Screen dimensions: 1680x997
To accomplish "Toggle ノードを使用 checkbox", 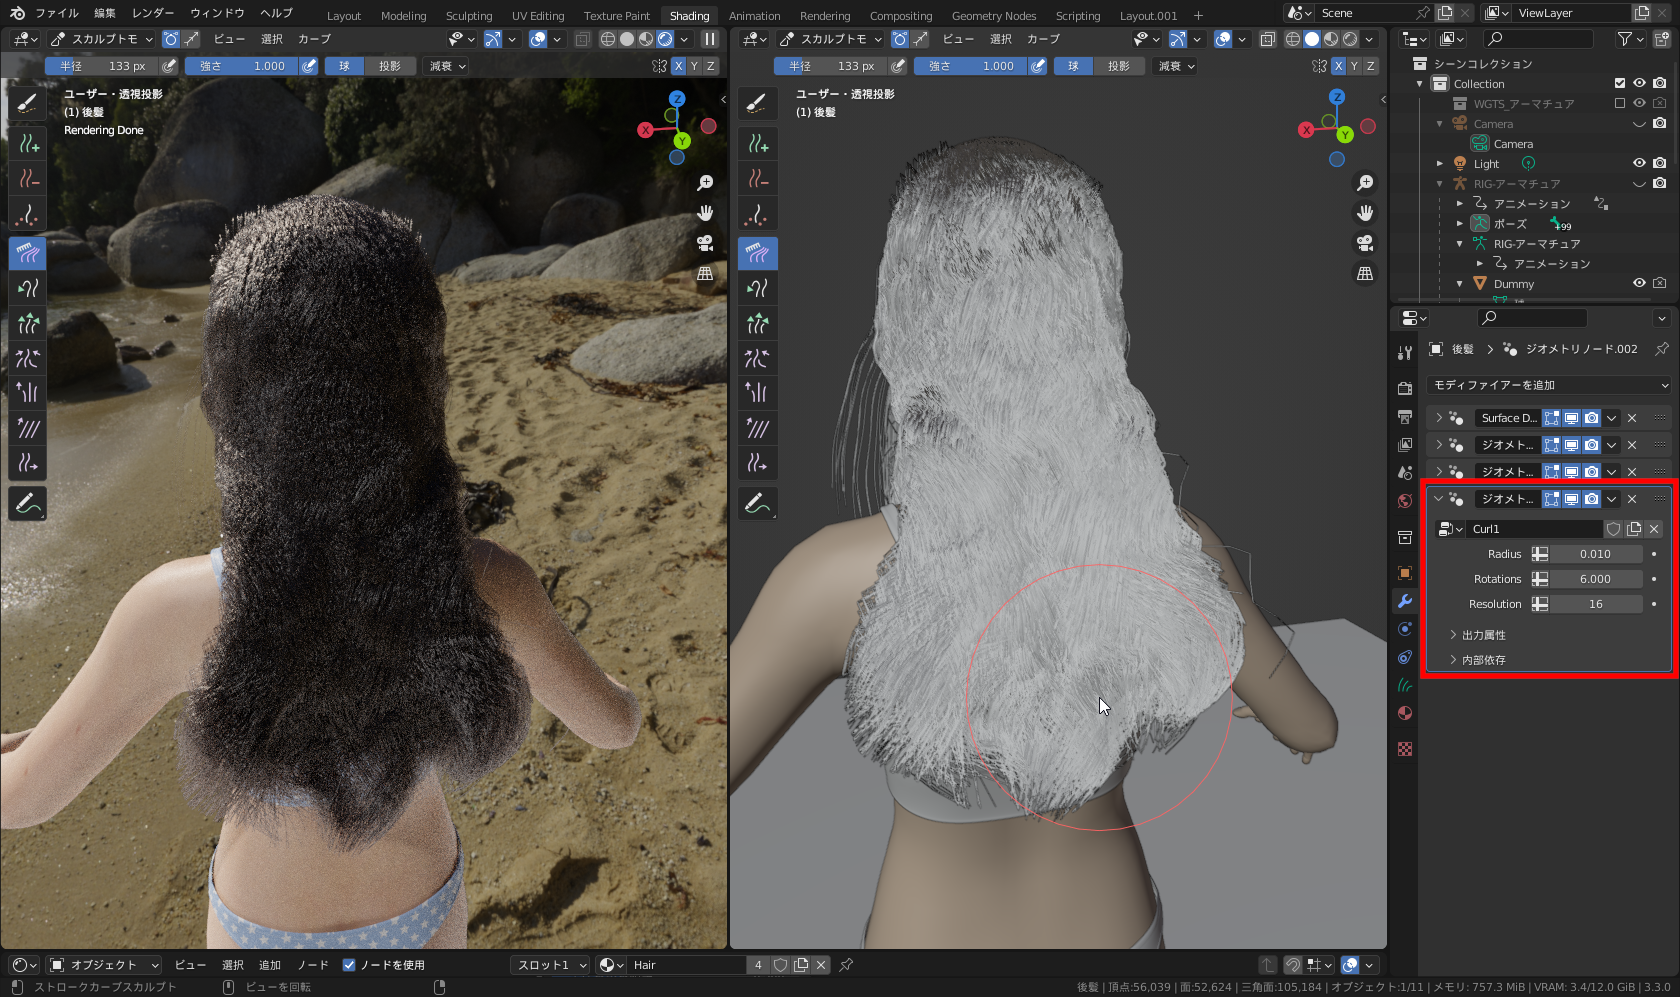I will click(349, 965).
